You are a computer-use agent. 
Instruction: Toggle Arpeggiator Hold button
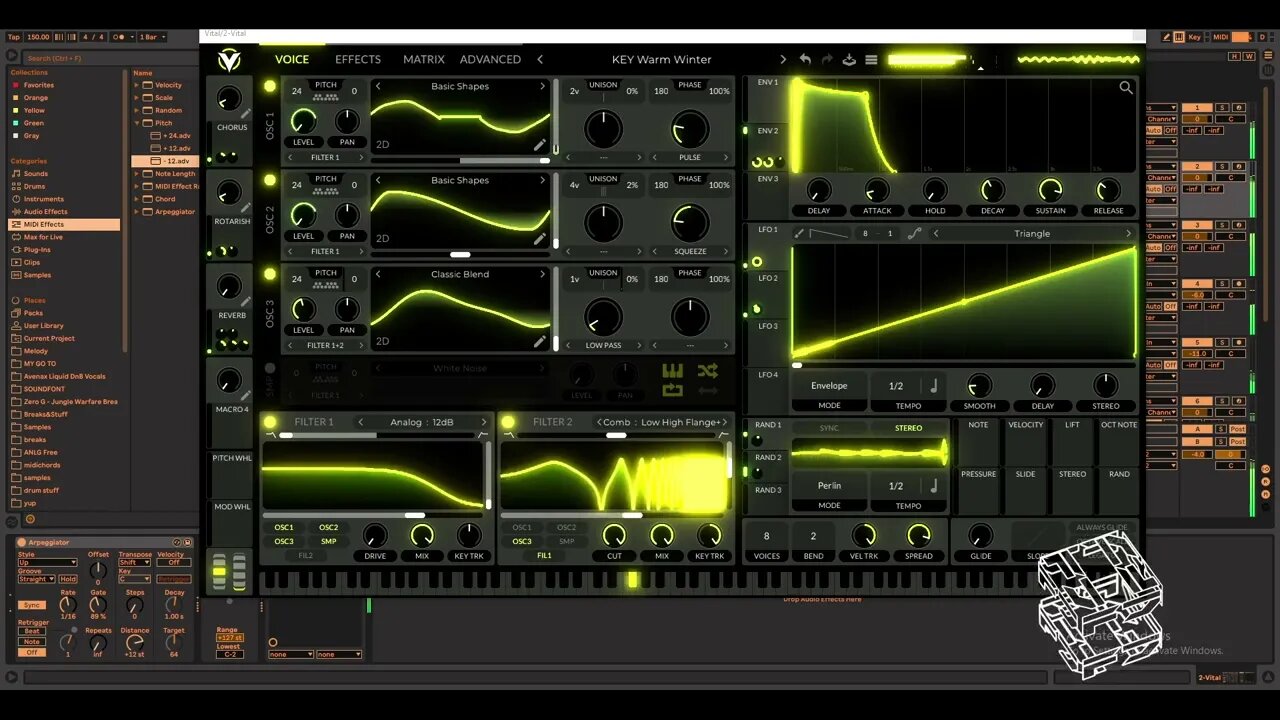[67, 579]
